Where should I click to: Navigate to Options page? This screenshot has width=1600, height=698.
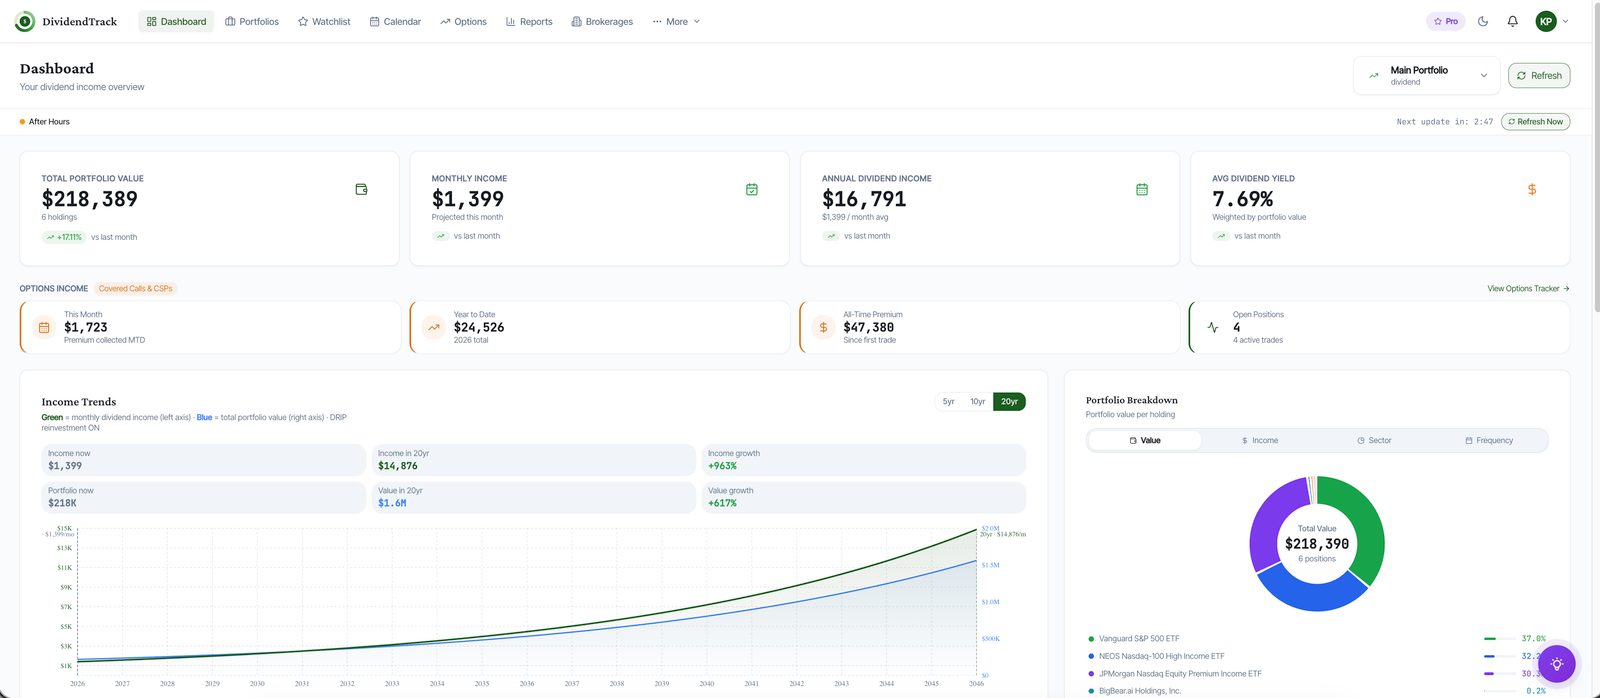463,21
